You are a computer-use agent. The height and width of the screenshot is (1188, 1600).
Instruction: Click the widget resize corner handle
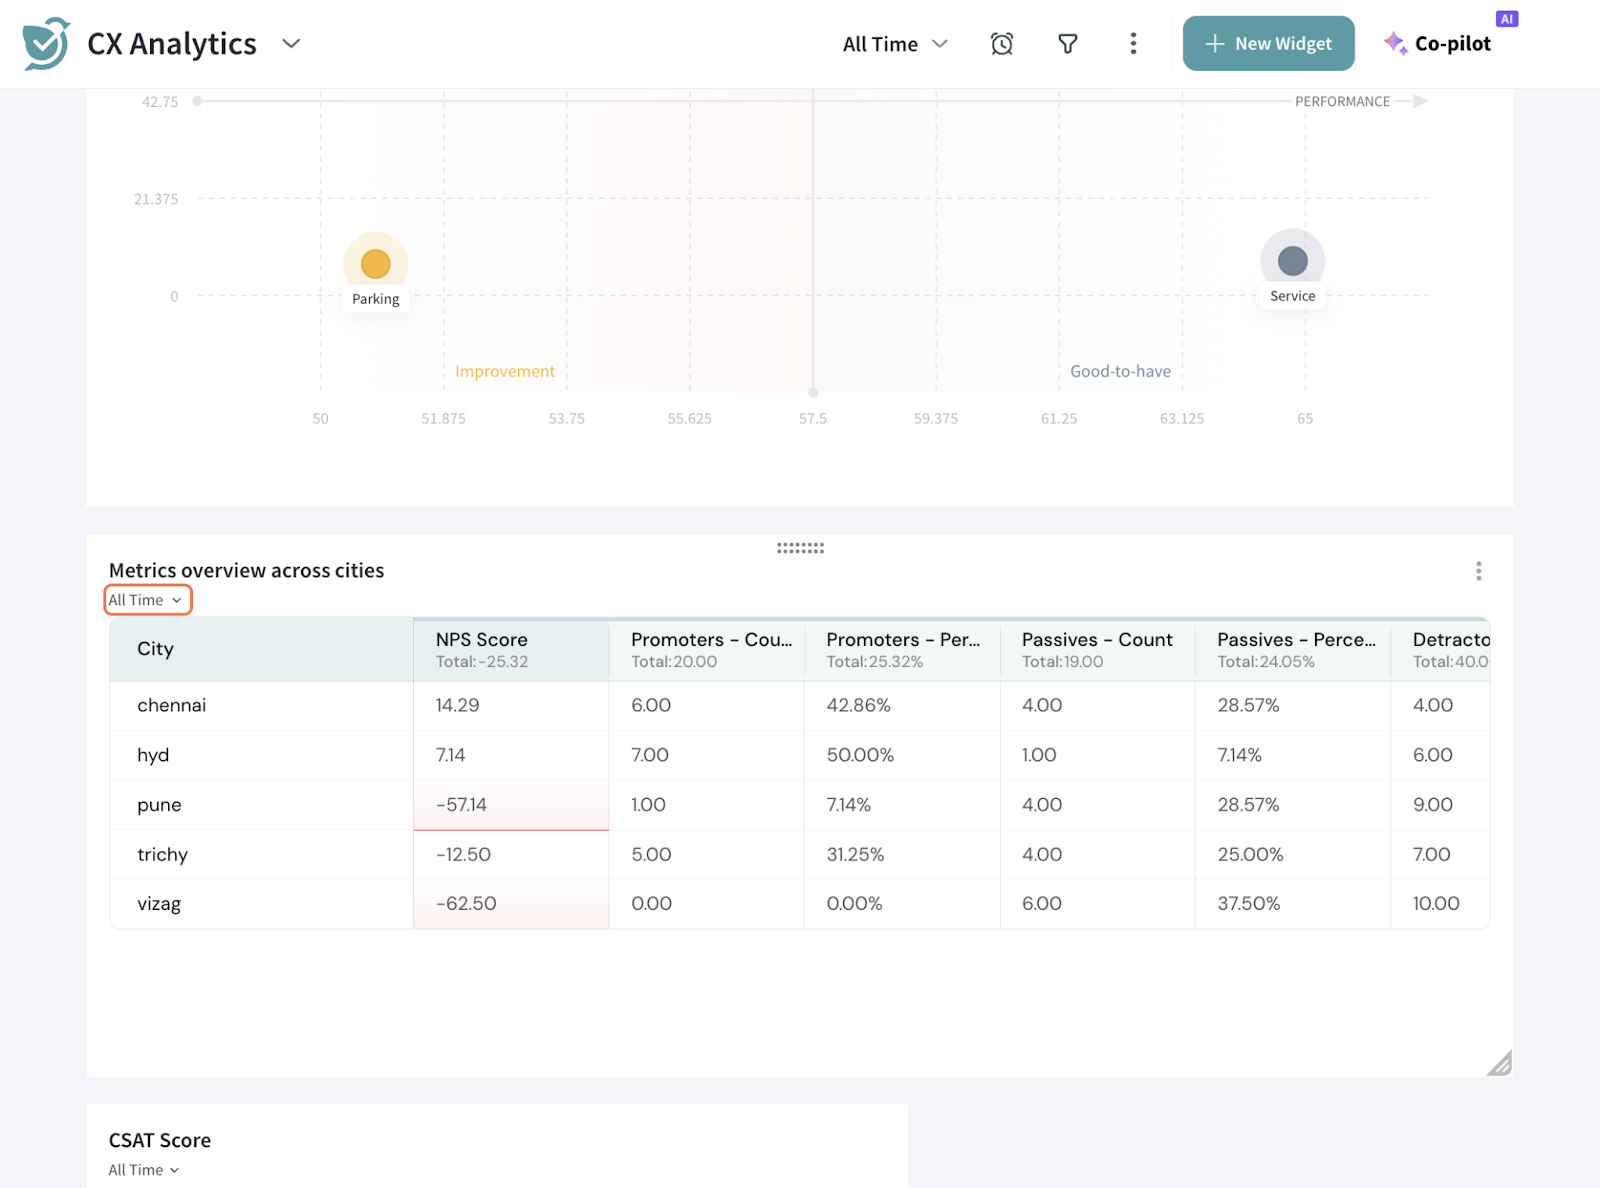(x=1498, y=1063)
